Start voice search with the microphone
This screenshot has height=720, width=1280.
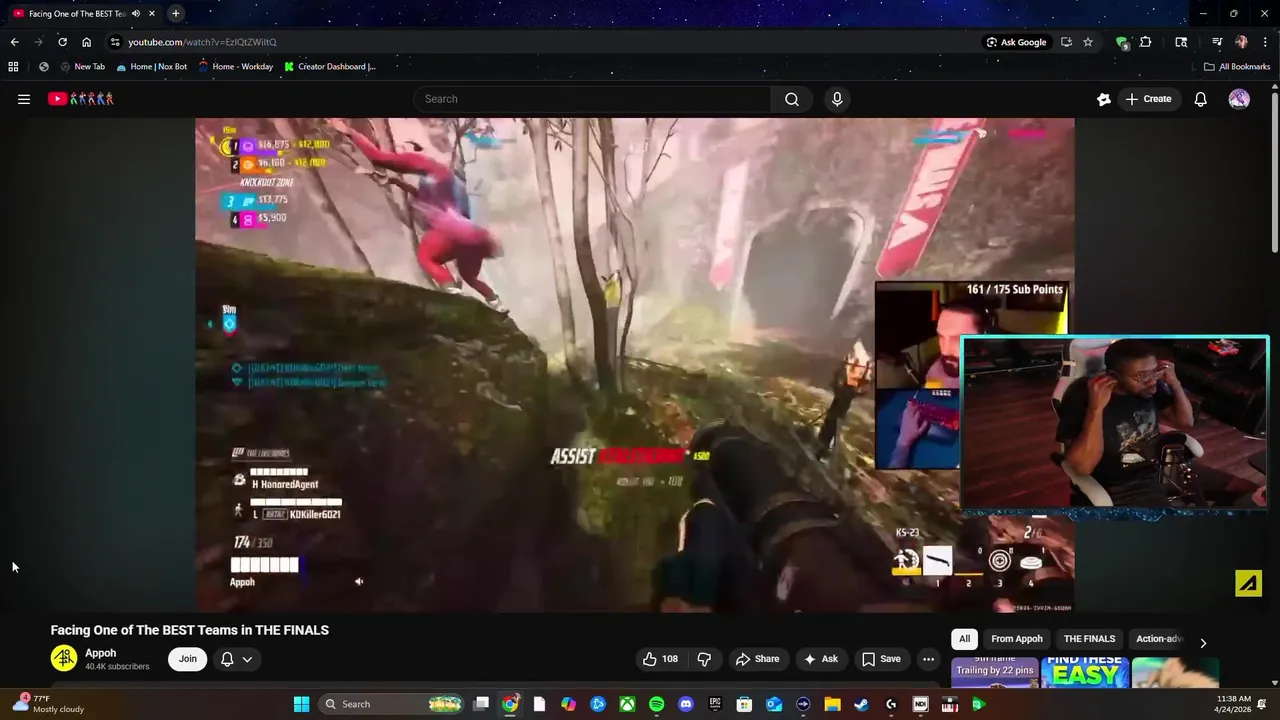[x=837, y=99]
